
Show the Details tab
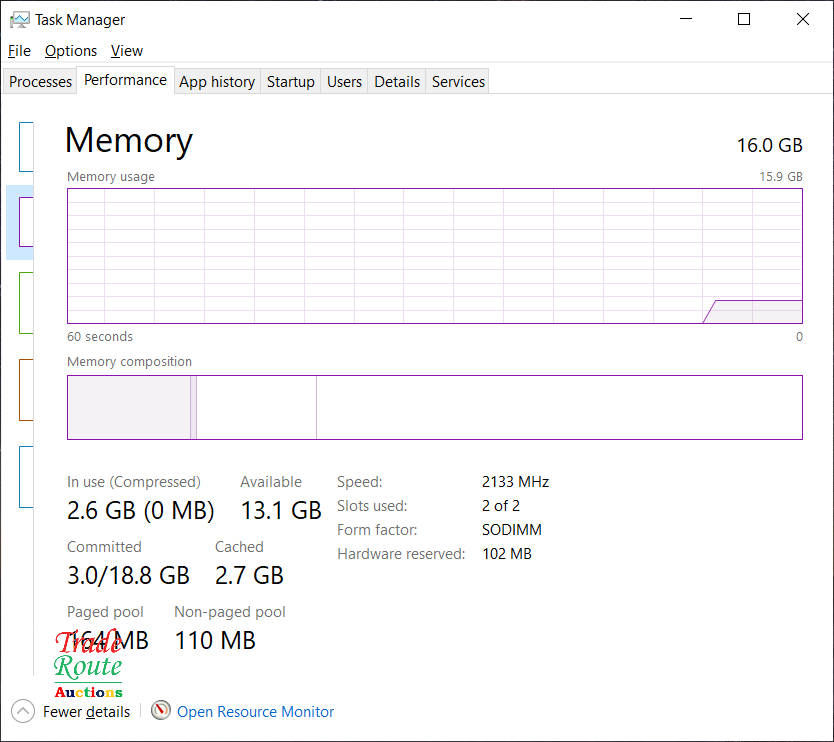coord(397,82)
